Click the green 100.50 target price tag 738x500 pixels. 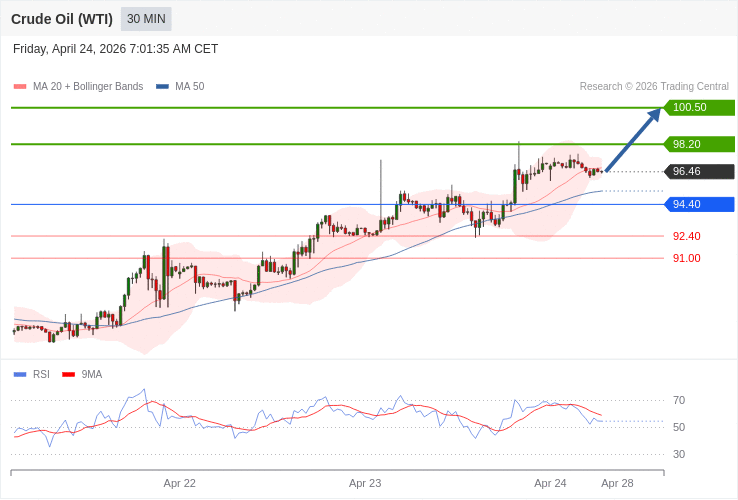(x=699, y=108)
